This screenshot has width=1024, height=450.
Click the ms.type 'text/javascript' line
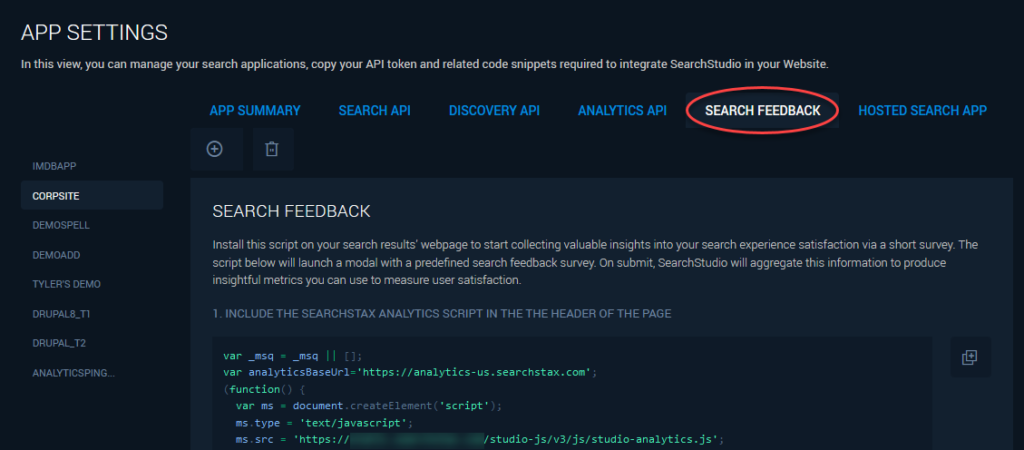click(325, 423)
